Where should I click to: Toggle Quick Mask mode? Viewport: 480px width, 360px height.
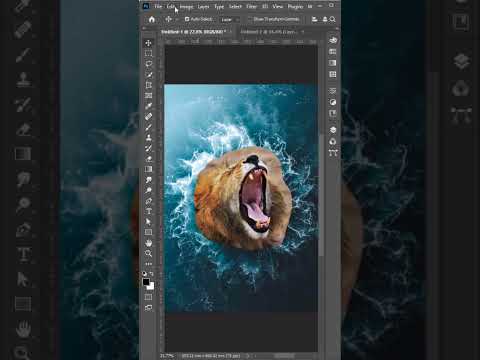click(149, 297)
